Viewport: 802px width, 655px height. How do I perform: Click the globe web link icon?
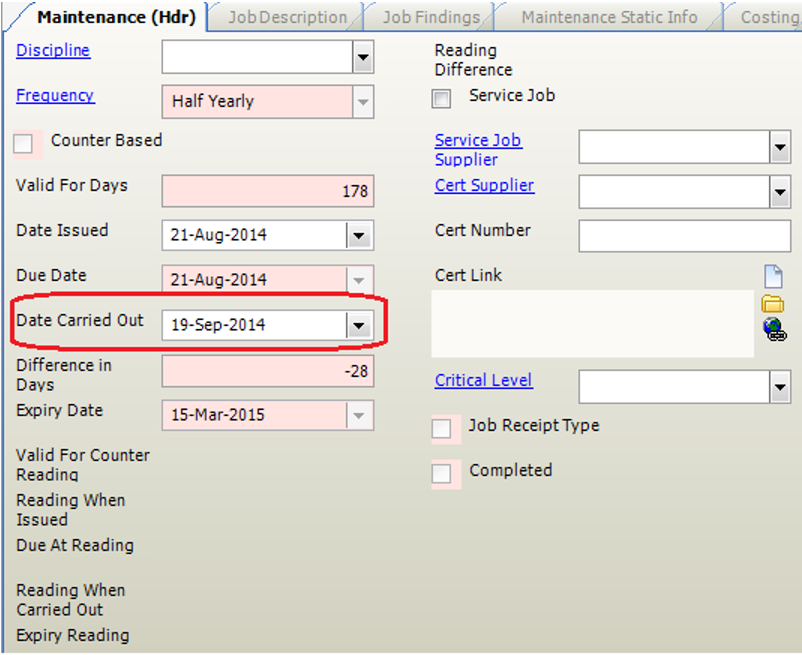773,329
